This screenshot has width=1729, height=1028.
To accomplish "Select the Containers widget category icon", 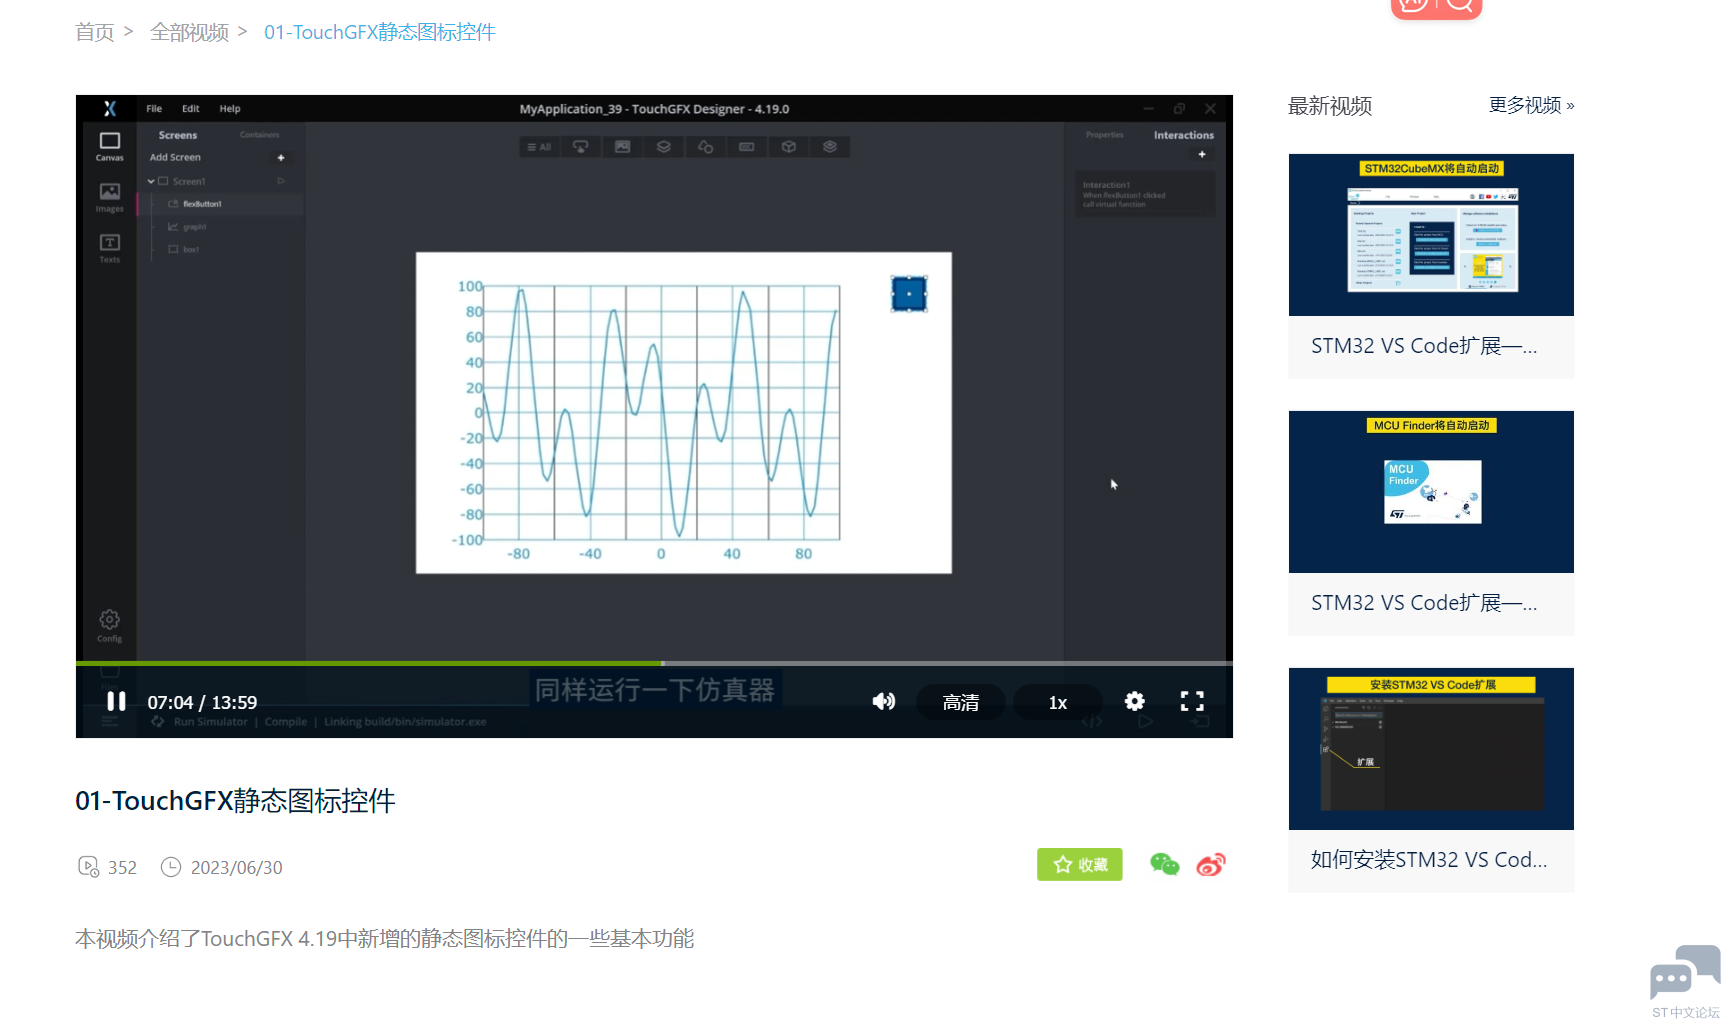I will pyautogui.click(x=663, y=147).
